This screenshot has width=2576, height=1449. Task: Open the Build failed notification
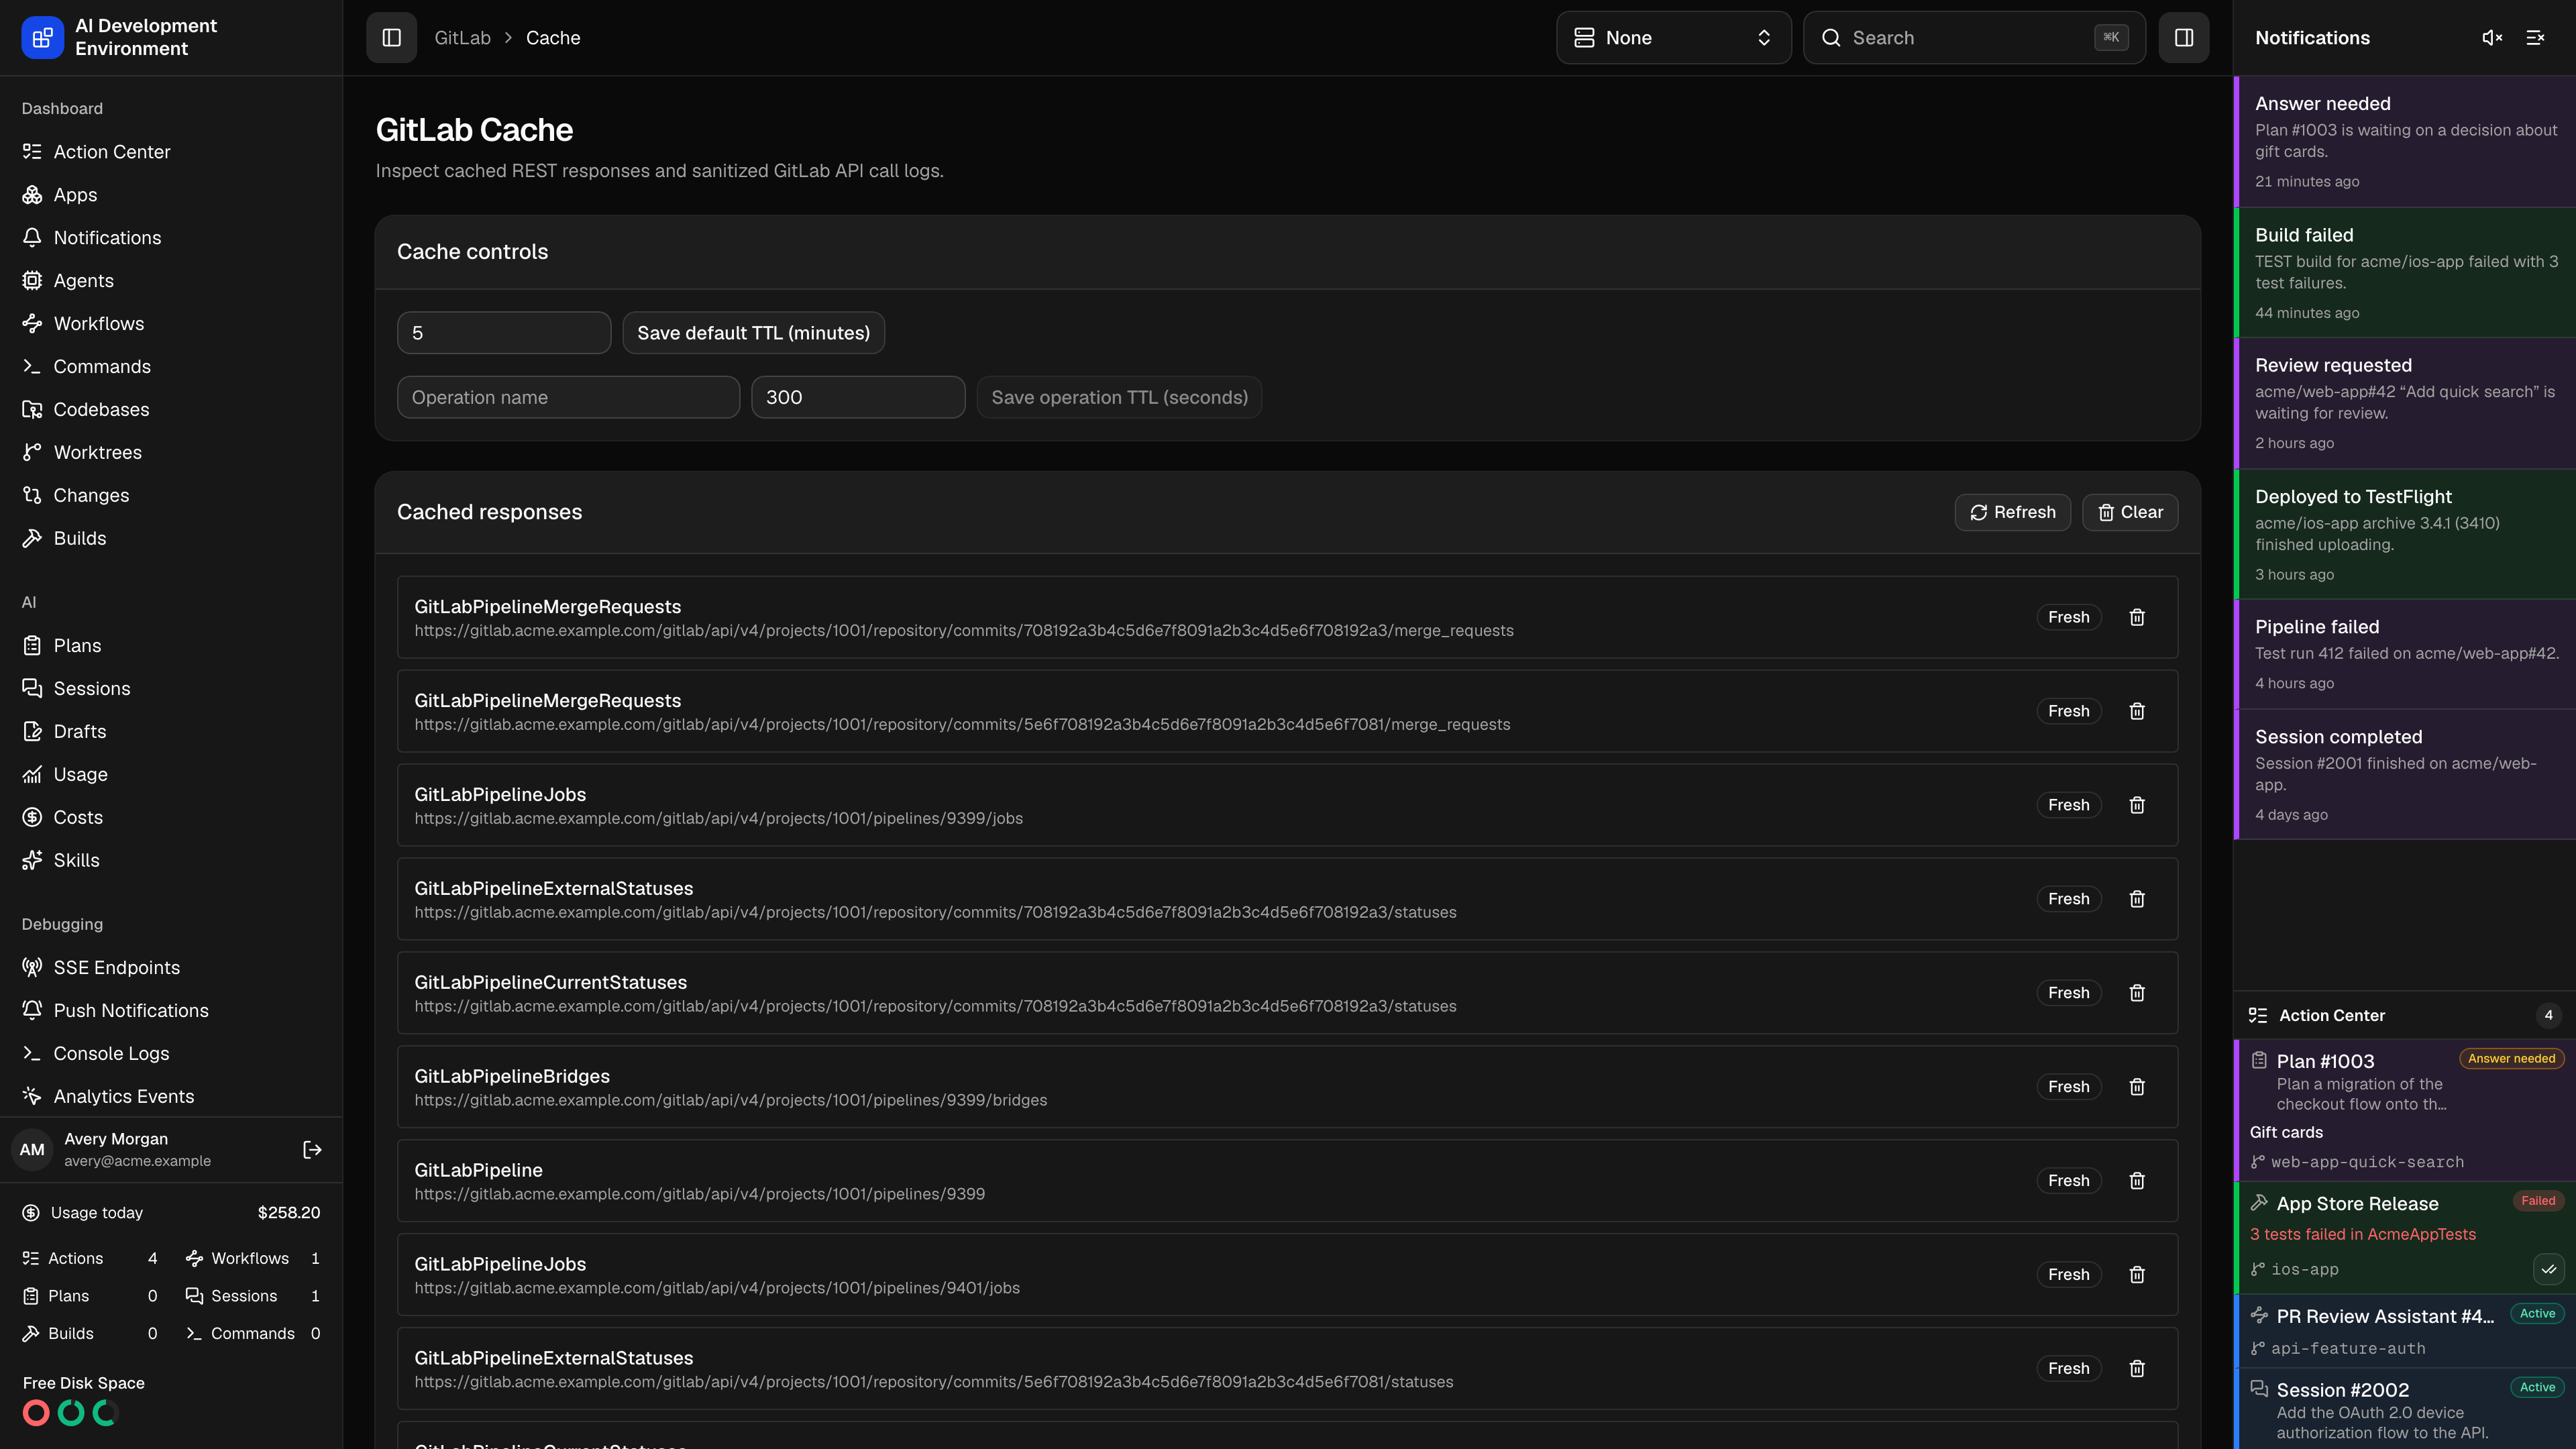(2405, 273)
